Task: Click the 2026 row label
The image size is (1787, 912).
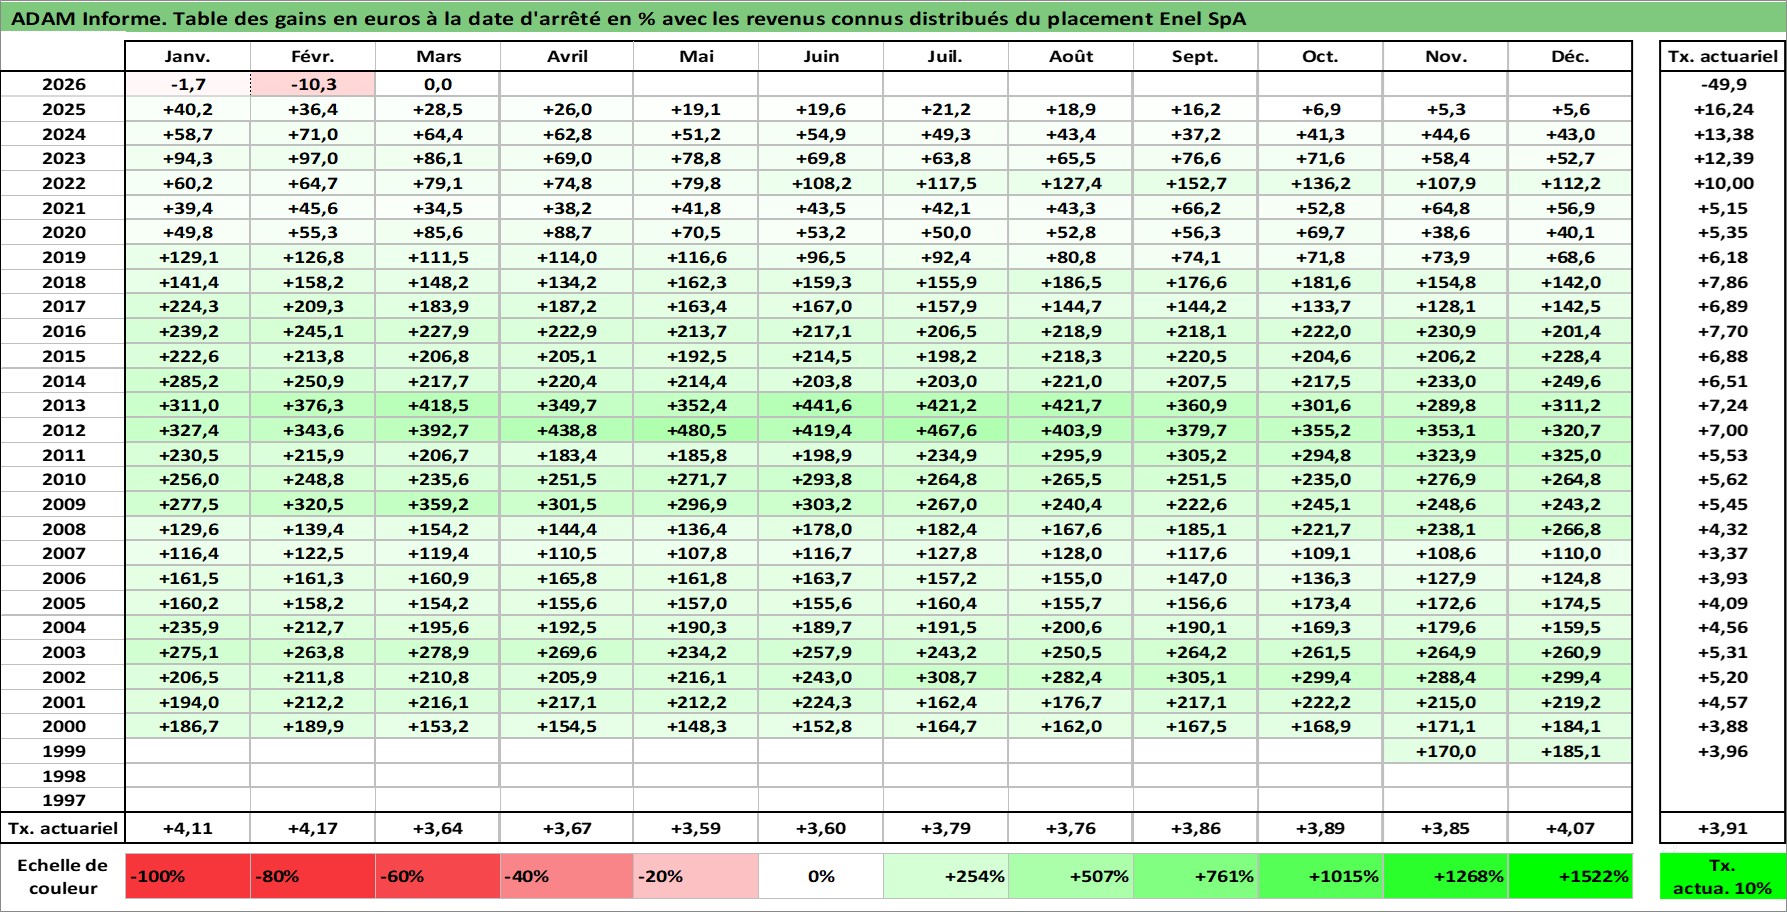Action: [x=63, y=85]
